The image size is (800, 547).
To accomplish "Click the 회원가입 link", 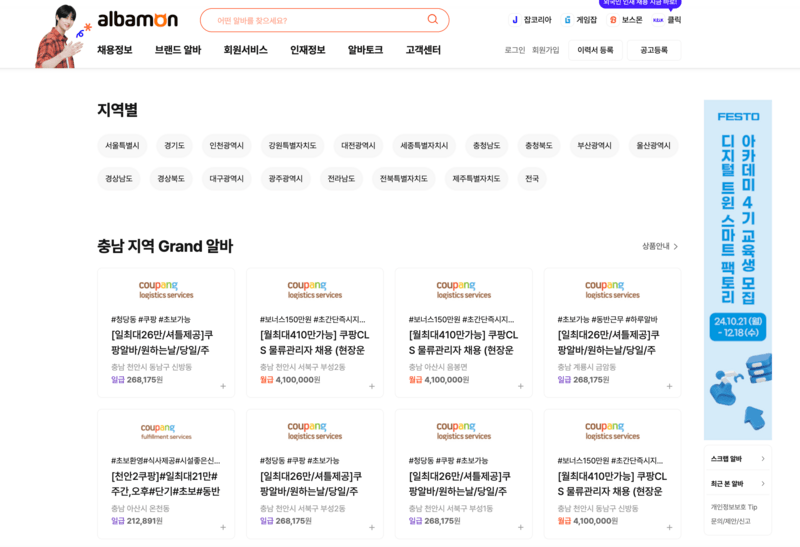I will tap(545, 50).
